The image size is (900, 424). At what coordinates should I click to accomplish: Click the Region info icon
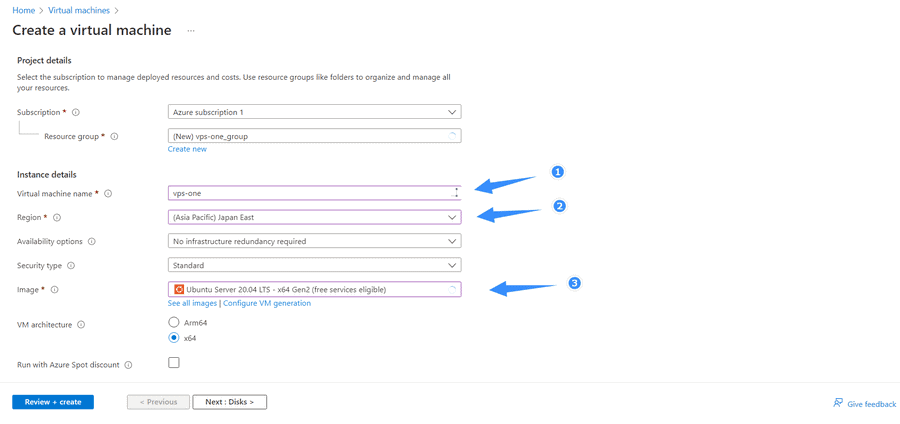(57, 218)
